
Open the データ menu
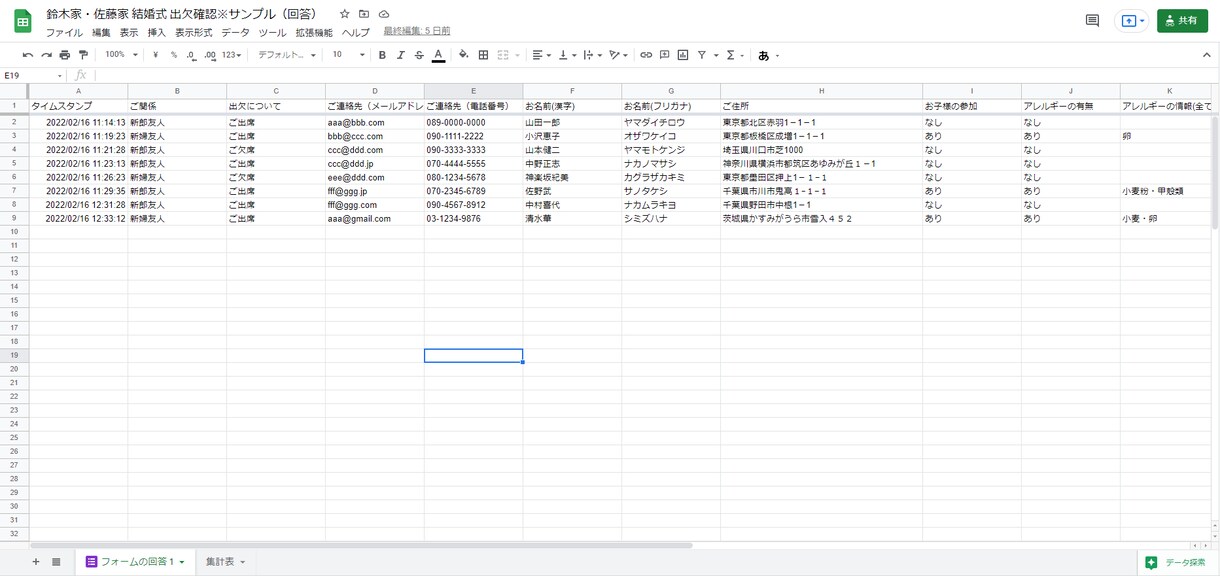(x=236, y=33)
